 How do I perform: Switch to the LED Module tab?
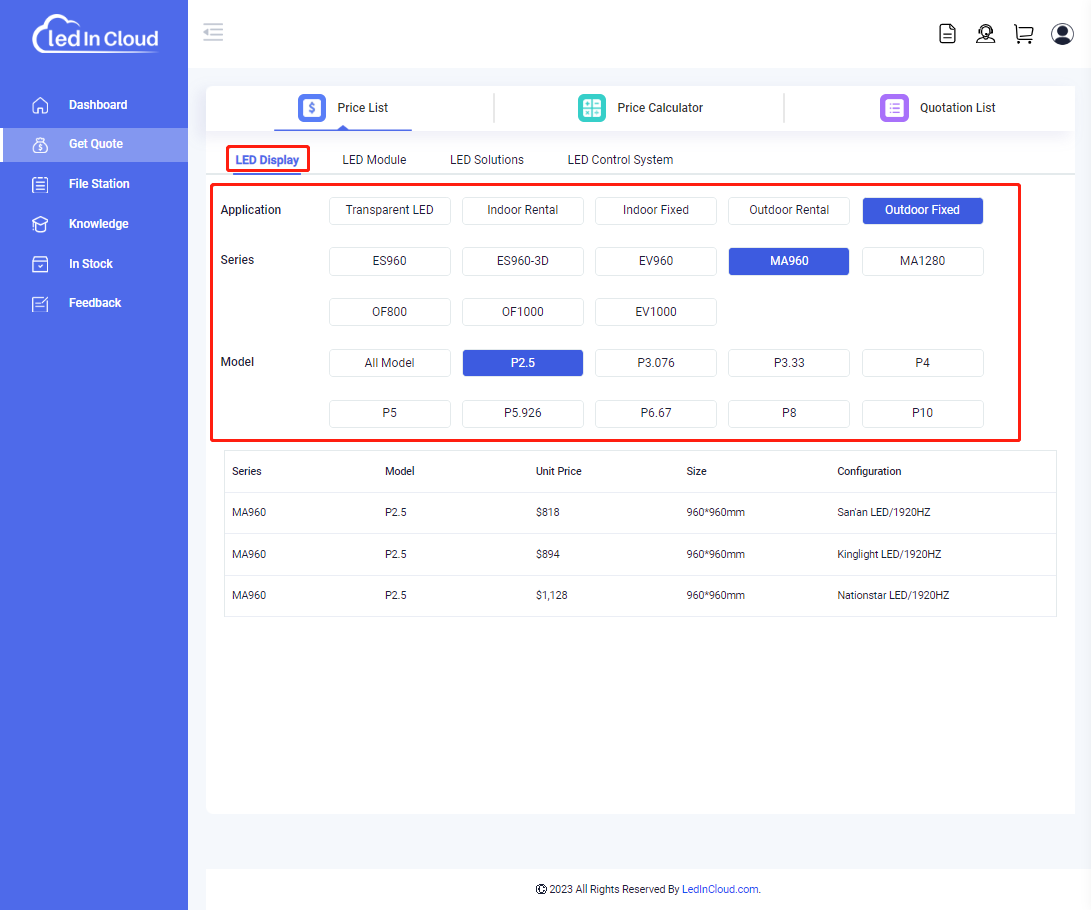[374, 160]
